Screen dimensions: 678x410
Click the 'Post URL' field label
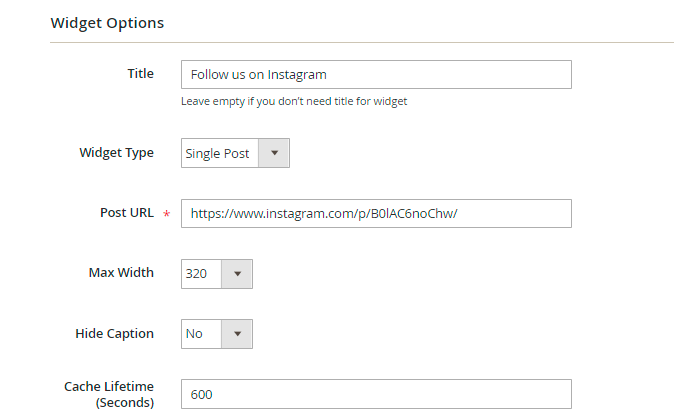click(126, 213)
